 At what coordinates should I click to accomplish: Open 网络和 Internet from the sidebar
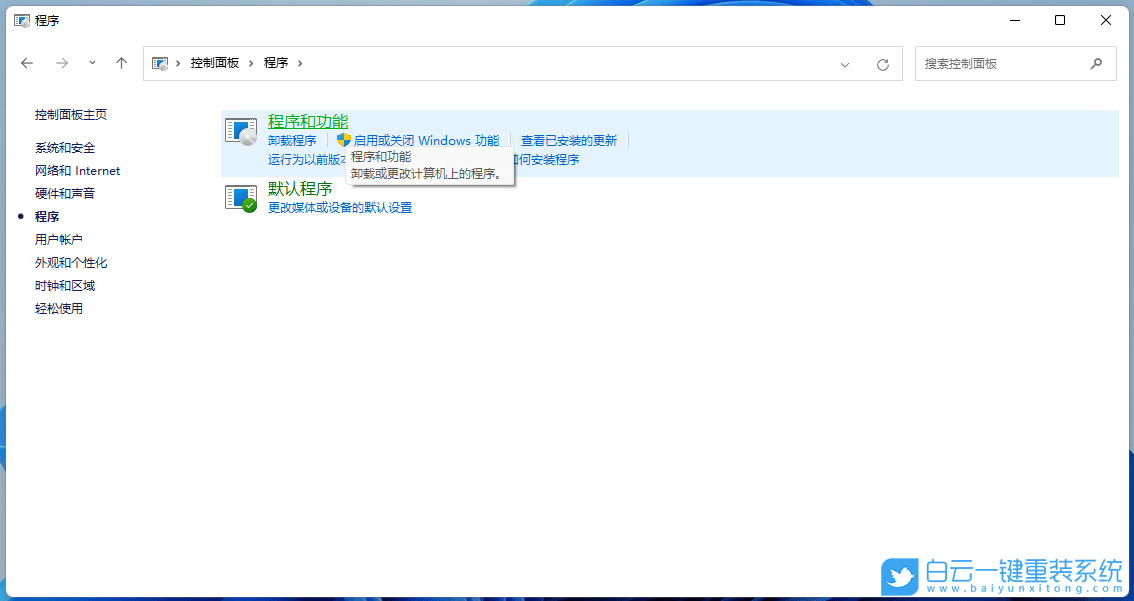click(x=78, y=170)
